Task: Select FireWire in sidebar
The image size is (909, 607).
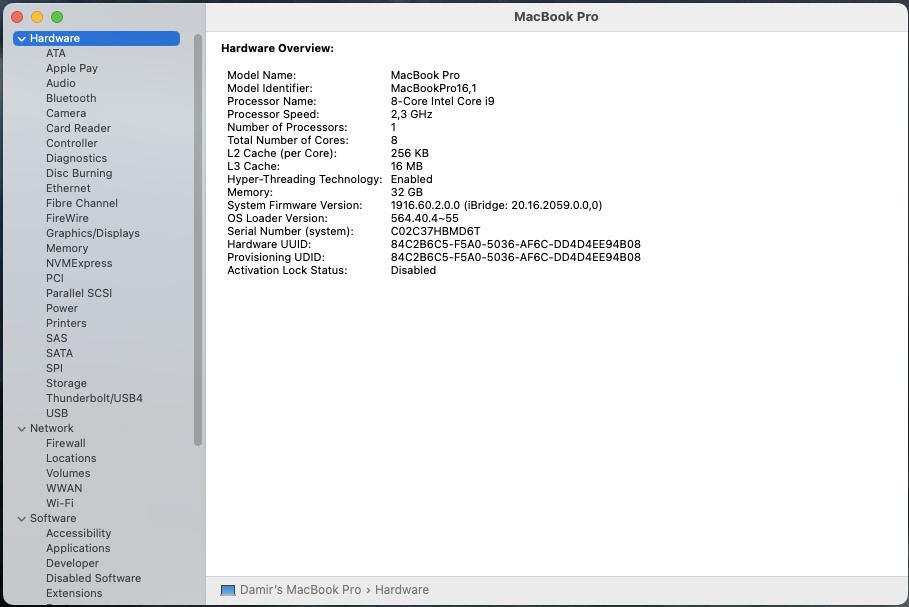Action: tap(67, 219)
